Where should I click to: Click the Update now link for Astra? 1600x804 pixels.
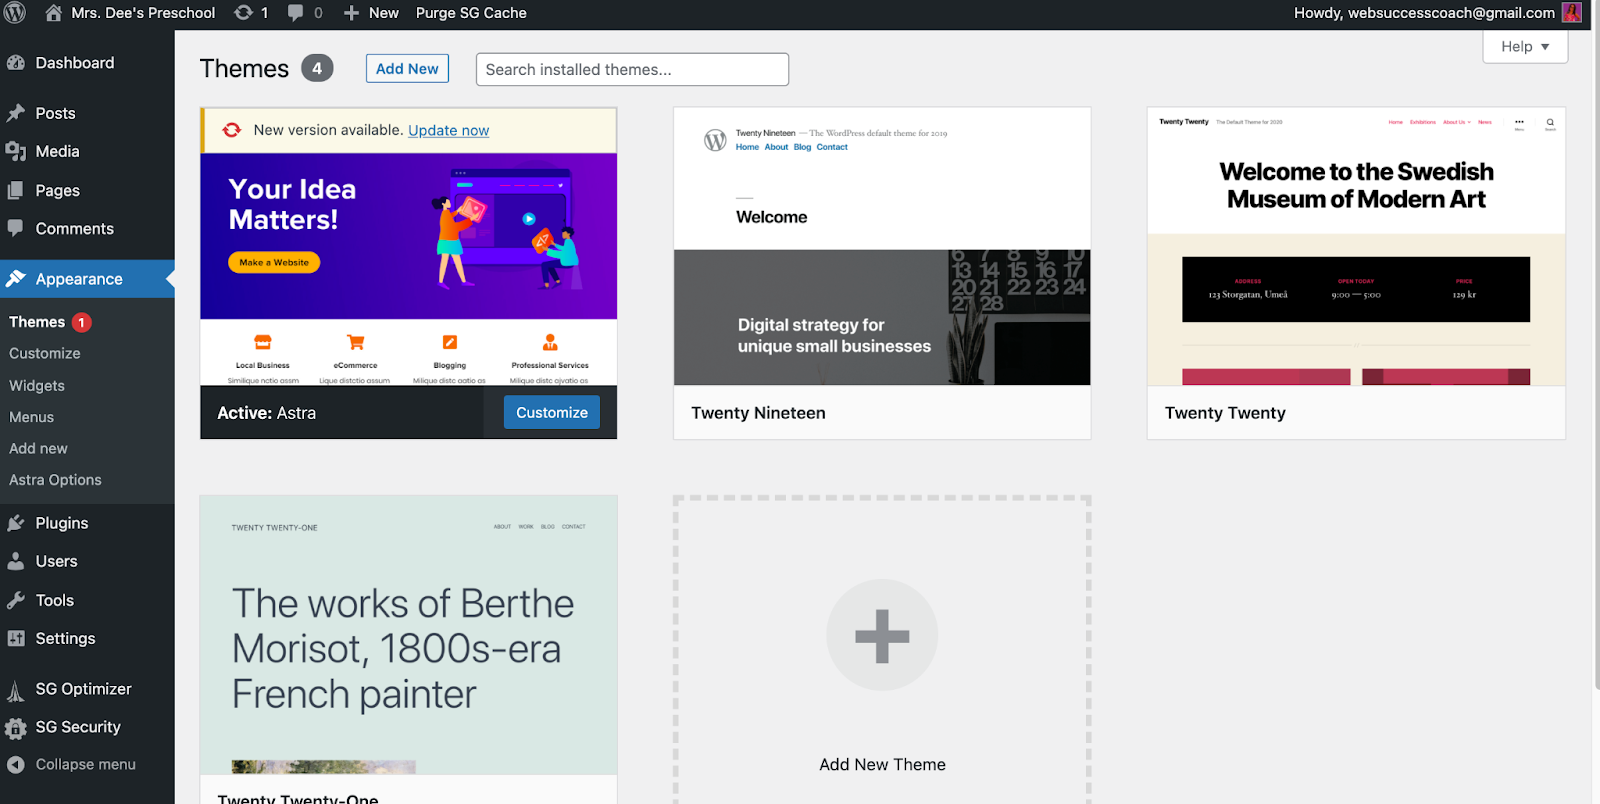(x=448, y=130)
